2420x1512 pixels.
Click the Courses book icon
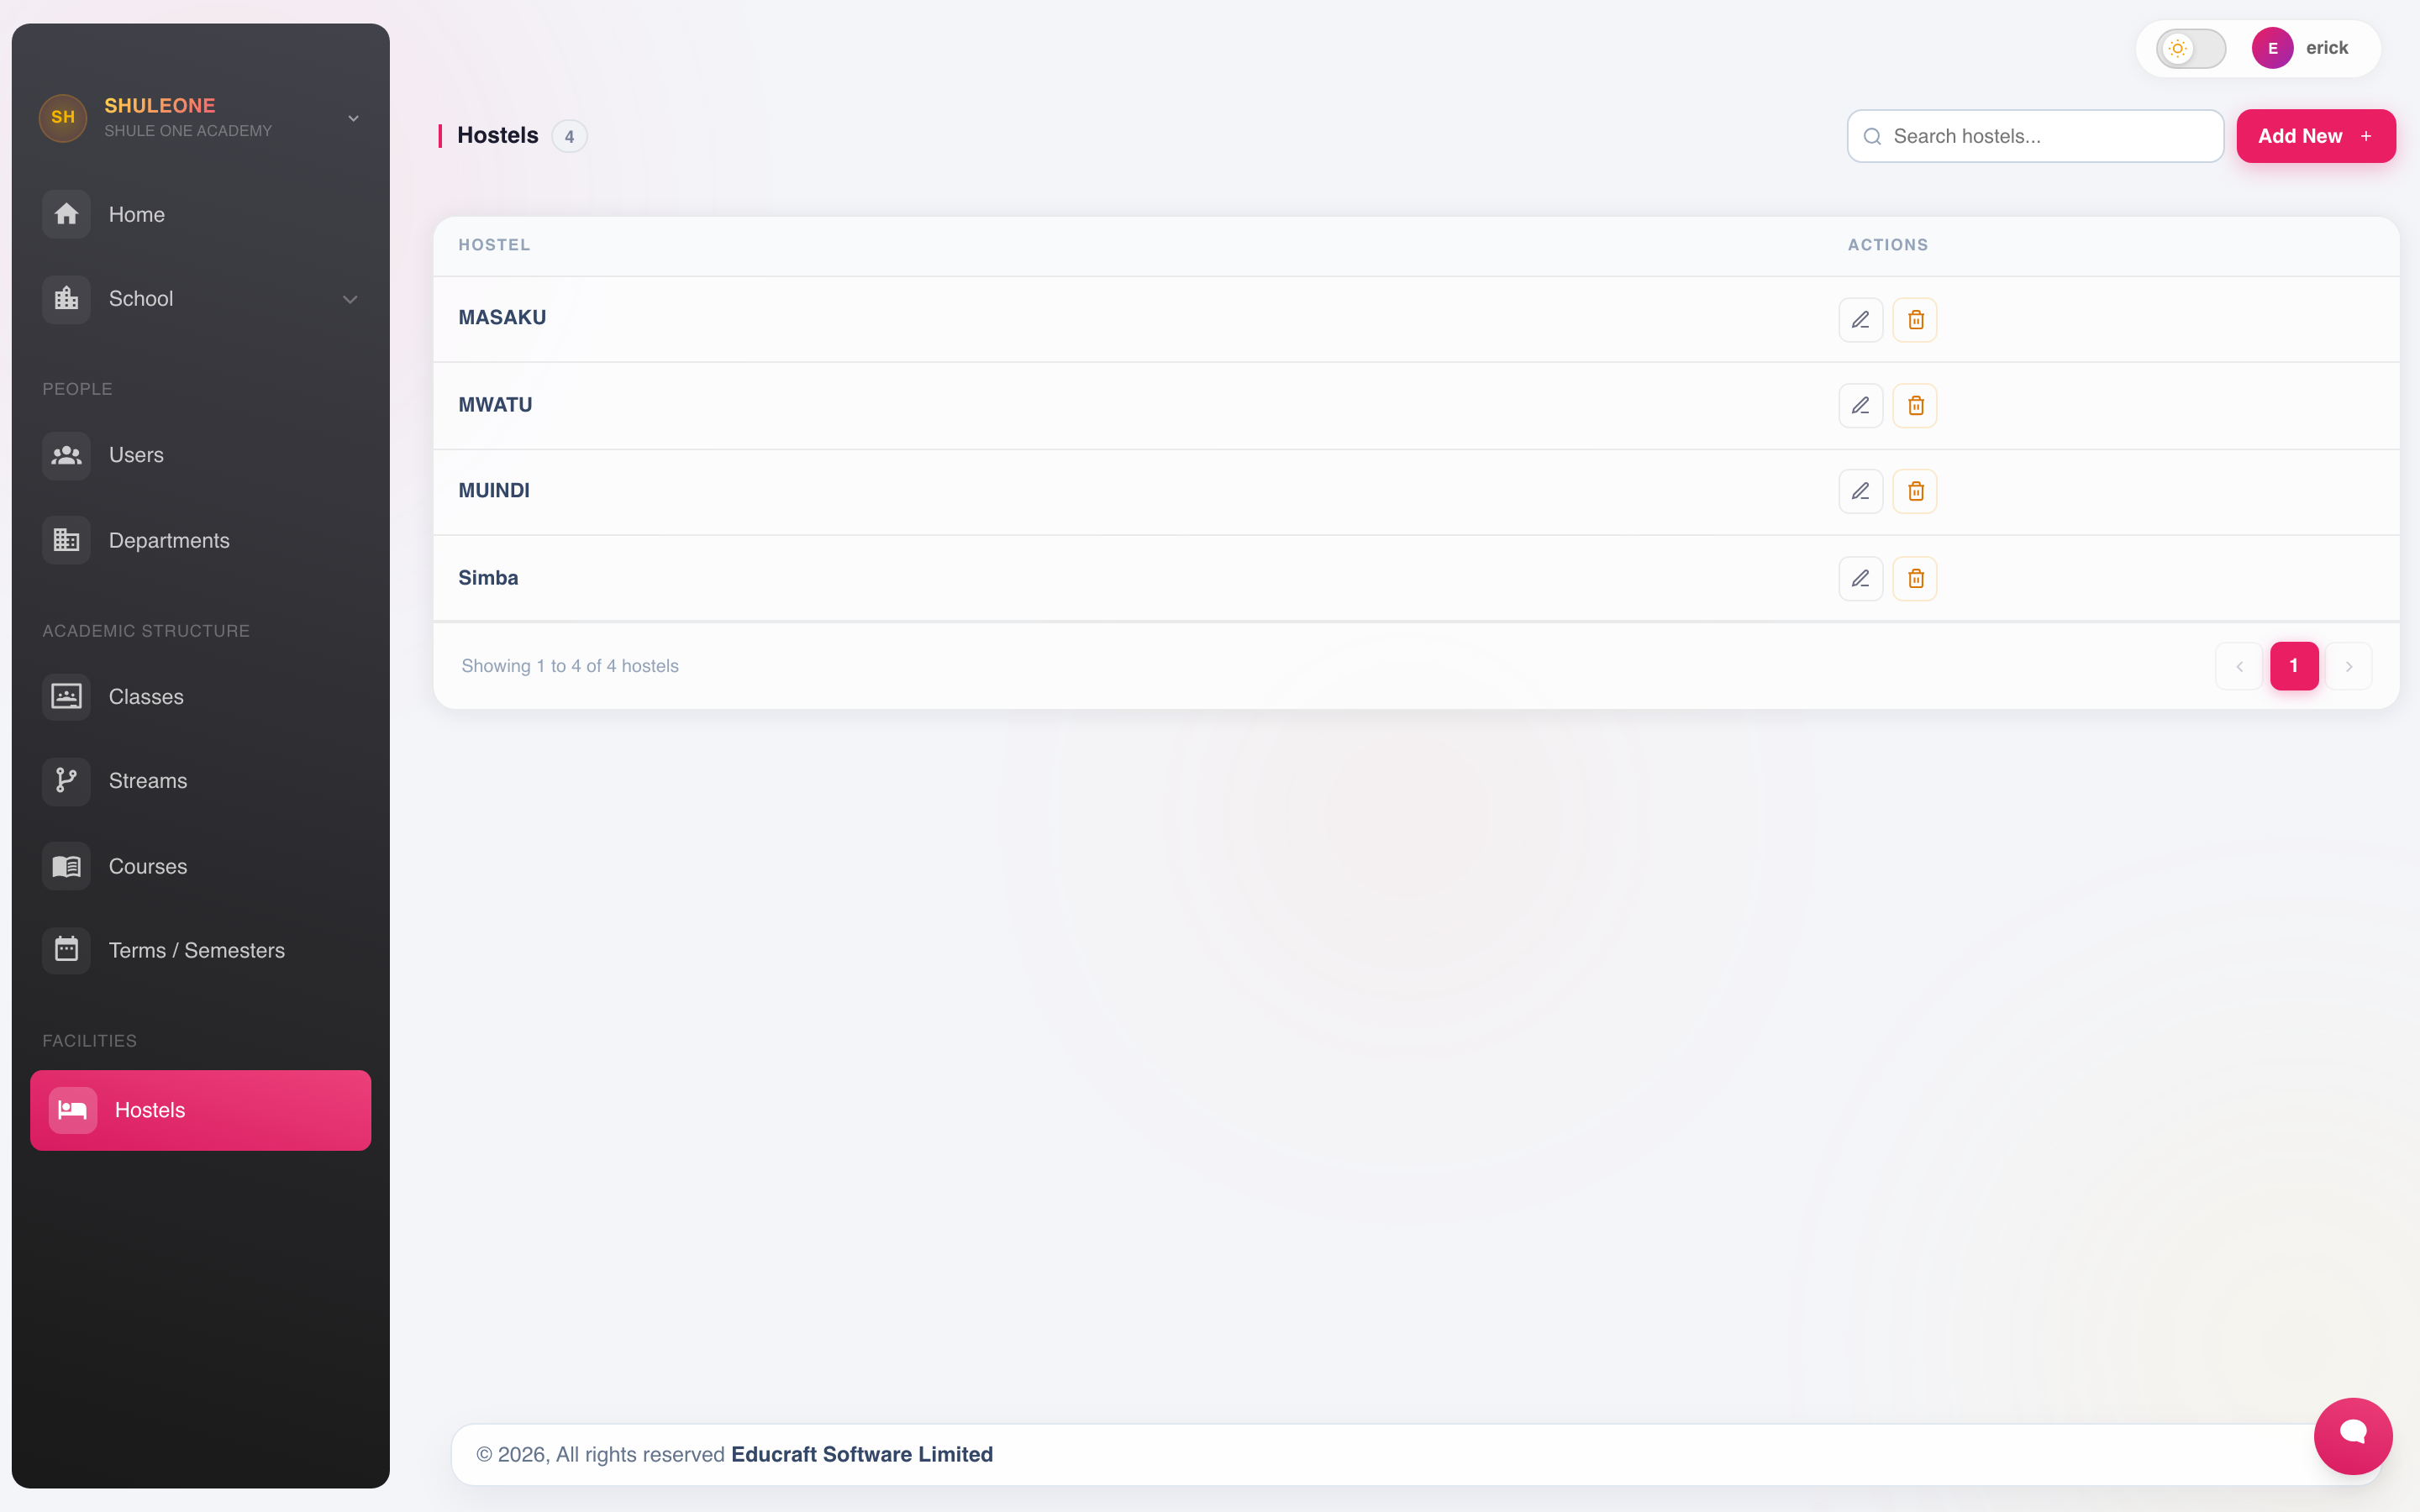pyautogui.click(x=66, y=866)
